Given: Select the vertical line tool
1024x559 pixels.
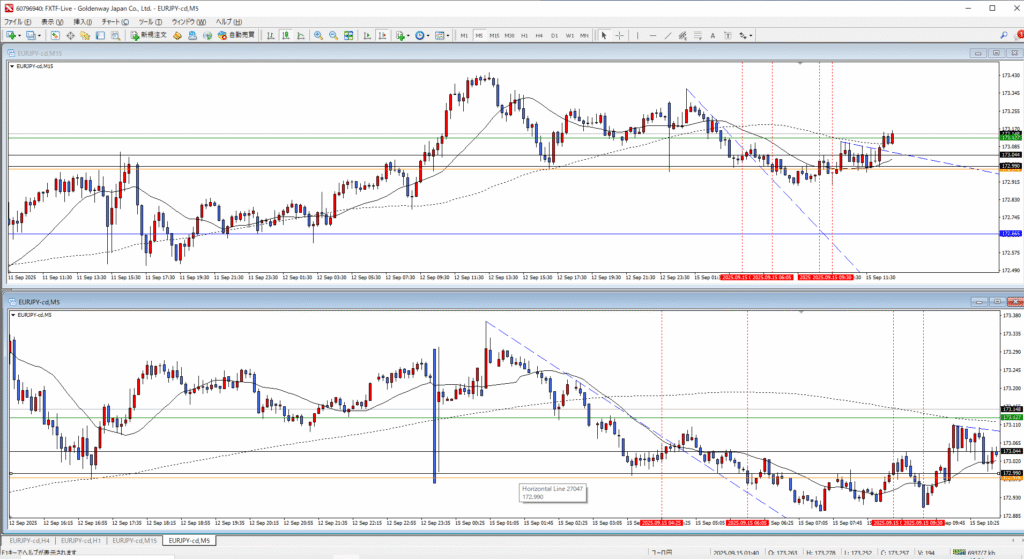Looking at the screenshot, I should (x=637, y=35).
